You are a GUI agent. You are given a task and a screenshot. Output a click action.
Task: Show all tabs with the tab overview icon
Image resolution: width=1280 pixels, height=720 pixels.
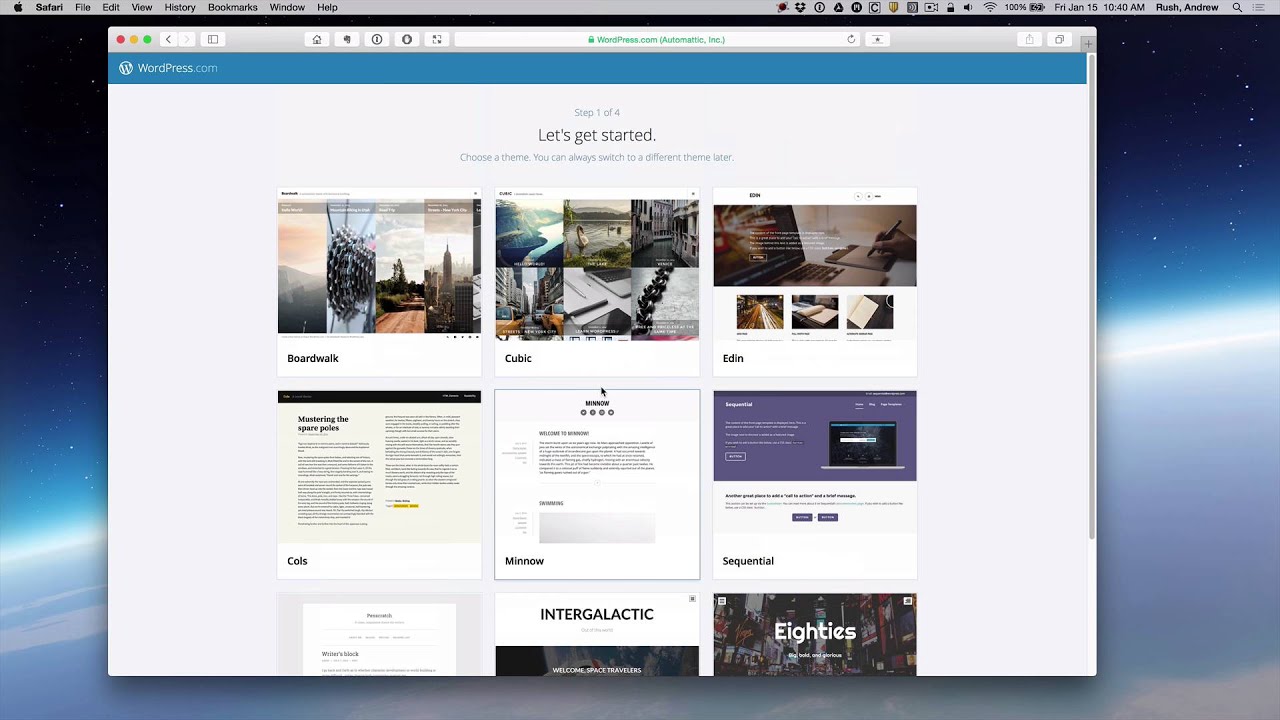pos(1059,39)
